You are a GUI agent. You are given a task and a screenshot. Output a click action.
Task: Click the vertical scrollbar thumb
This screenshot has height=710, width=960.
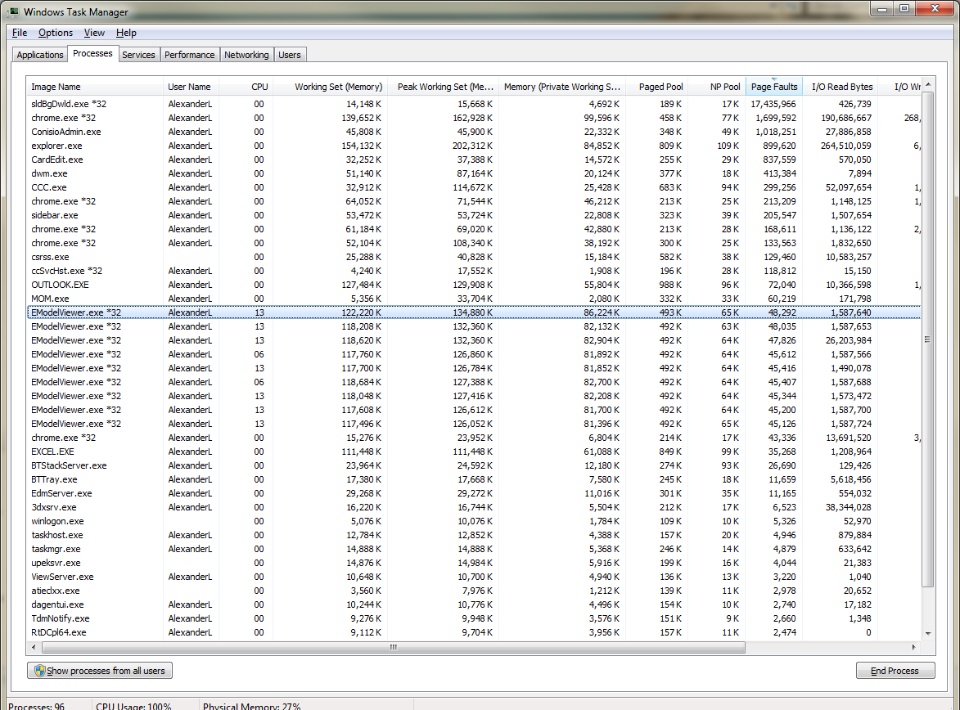tap(928, 339)
